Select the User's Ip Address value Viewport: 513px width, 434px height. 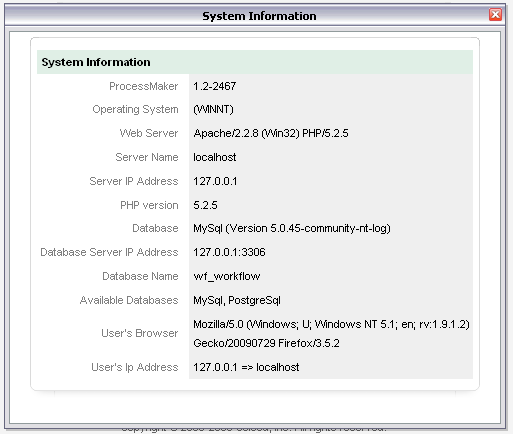[x=246, y=367]
